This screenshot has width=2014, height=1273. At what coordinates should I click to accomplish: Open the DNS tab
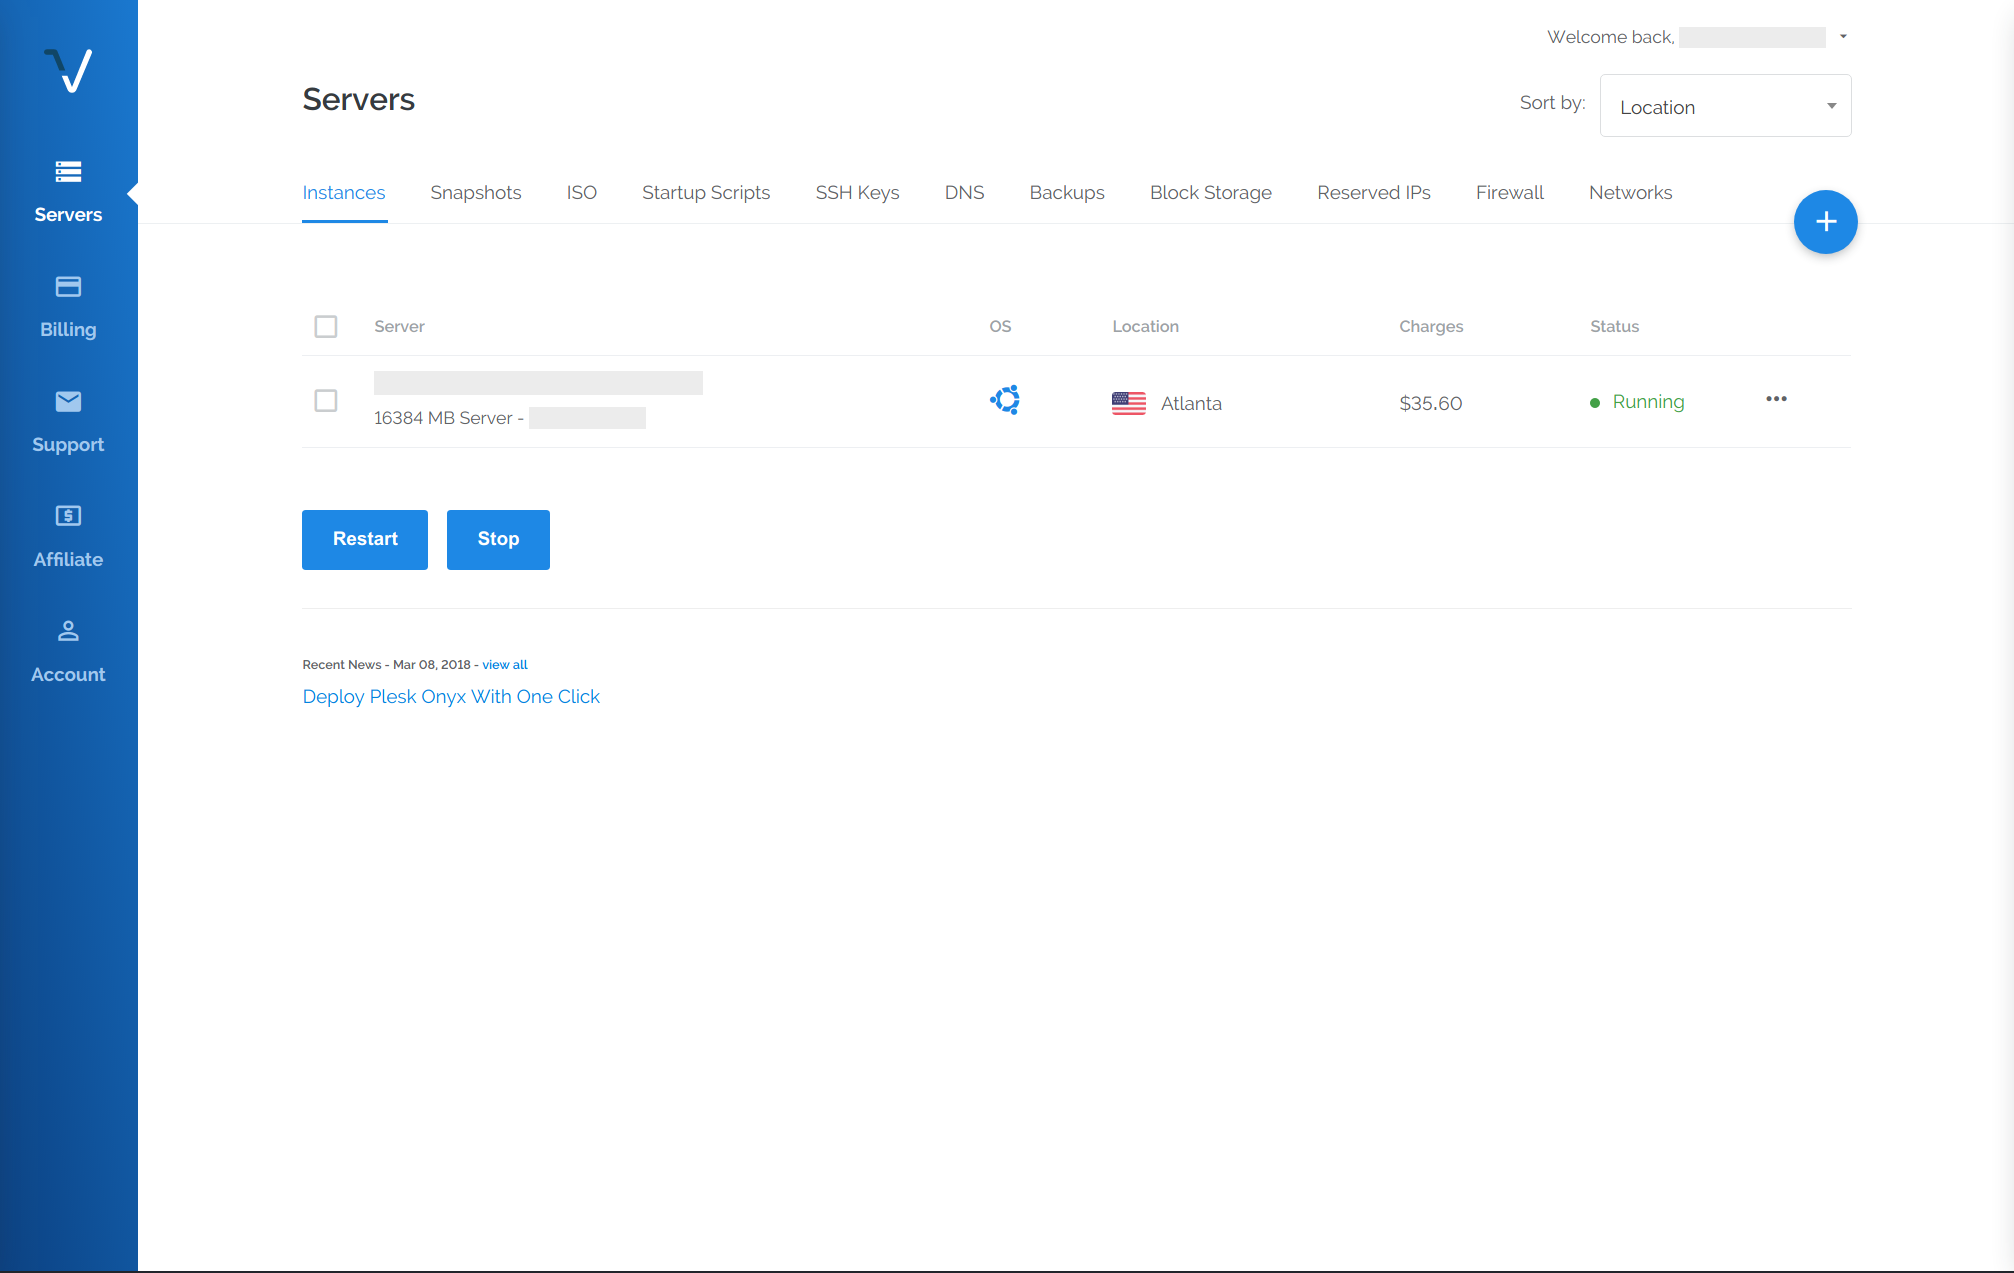965,193
